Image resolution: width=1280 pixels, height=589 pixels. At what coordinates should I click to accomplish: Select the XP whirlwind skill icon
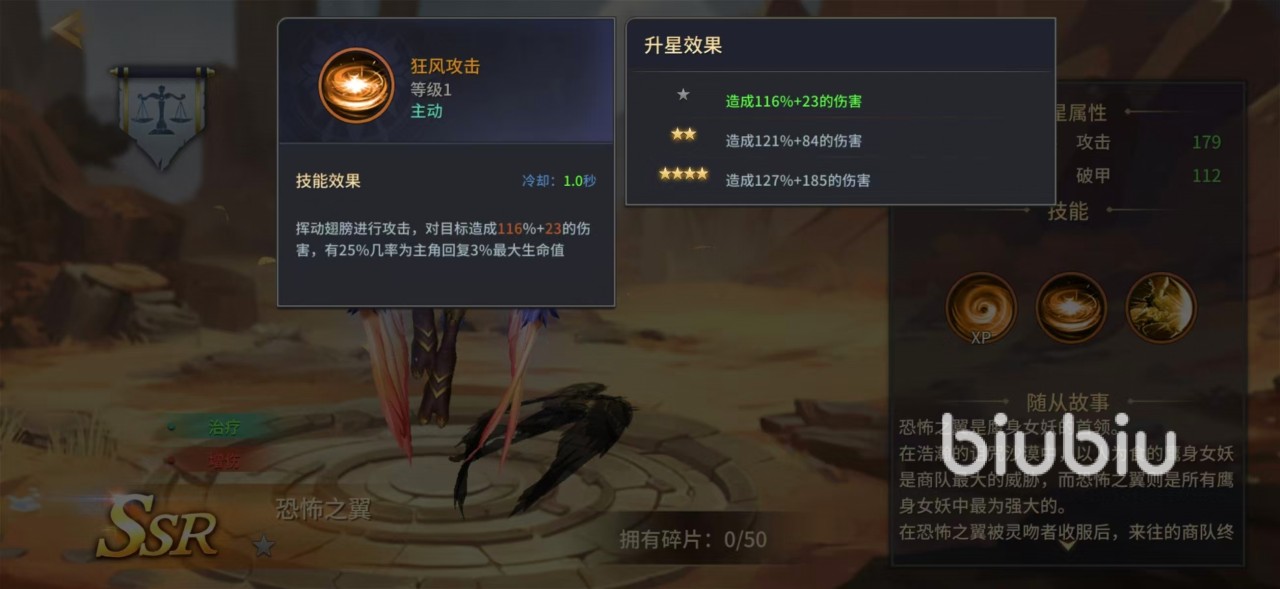pos(981,308)
